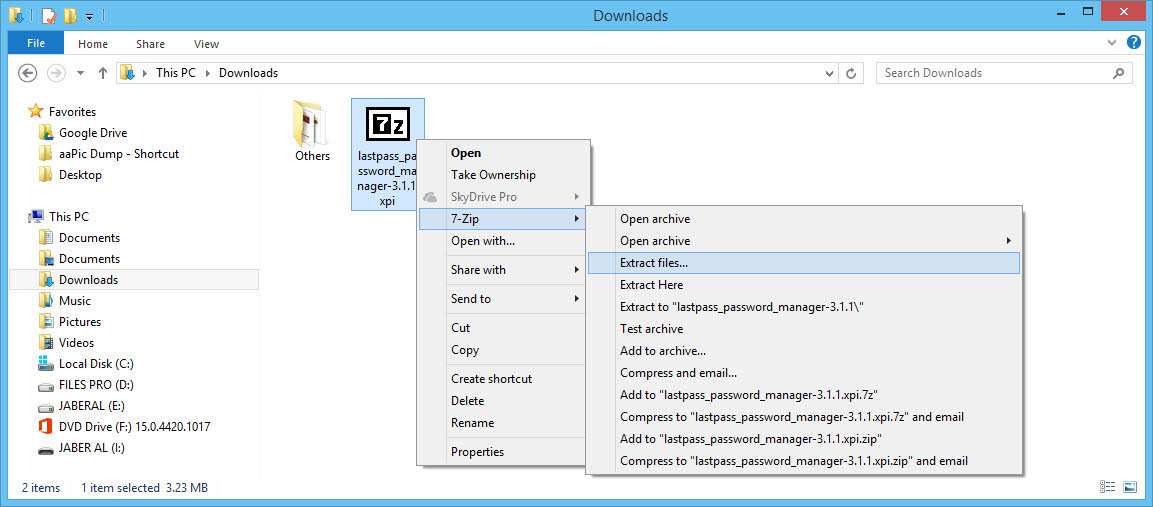Choose Take Ownership in context menu
1153x507 pixels.
click(504, 175)
